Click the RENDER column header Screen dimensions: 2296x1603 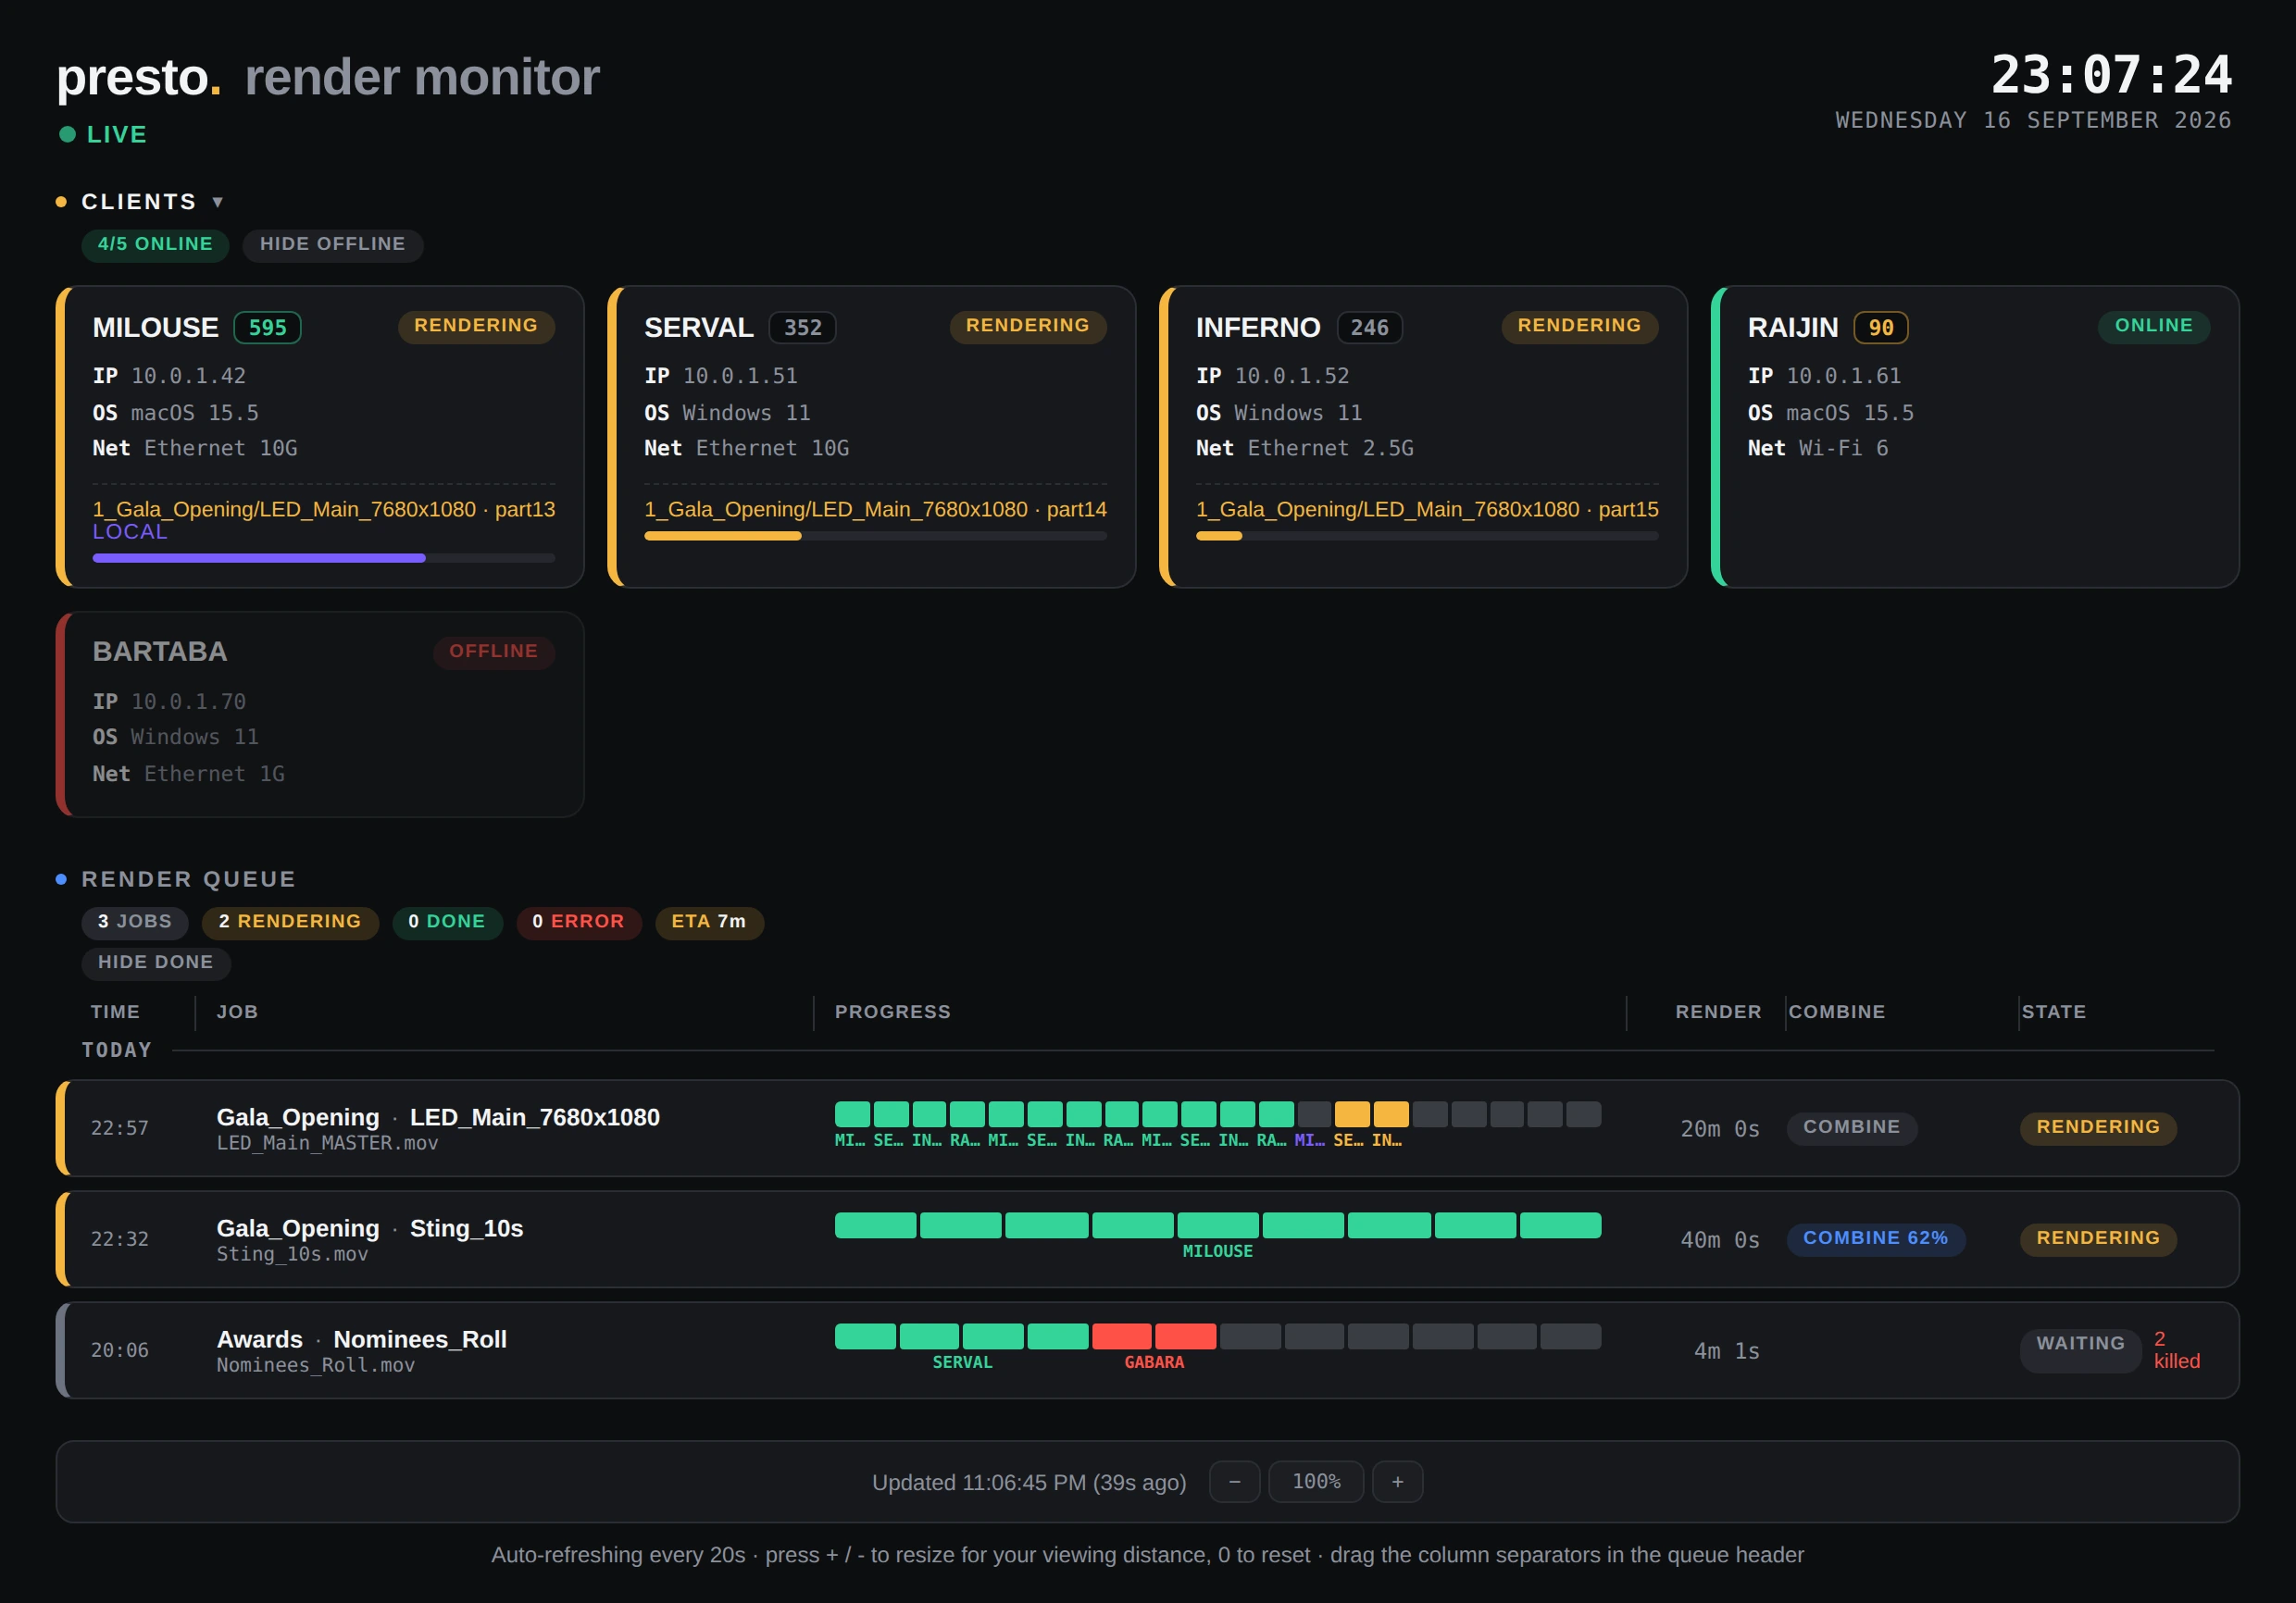click(1718, 1012)
